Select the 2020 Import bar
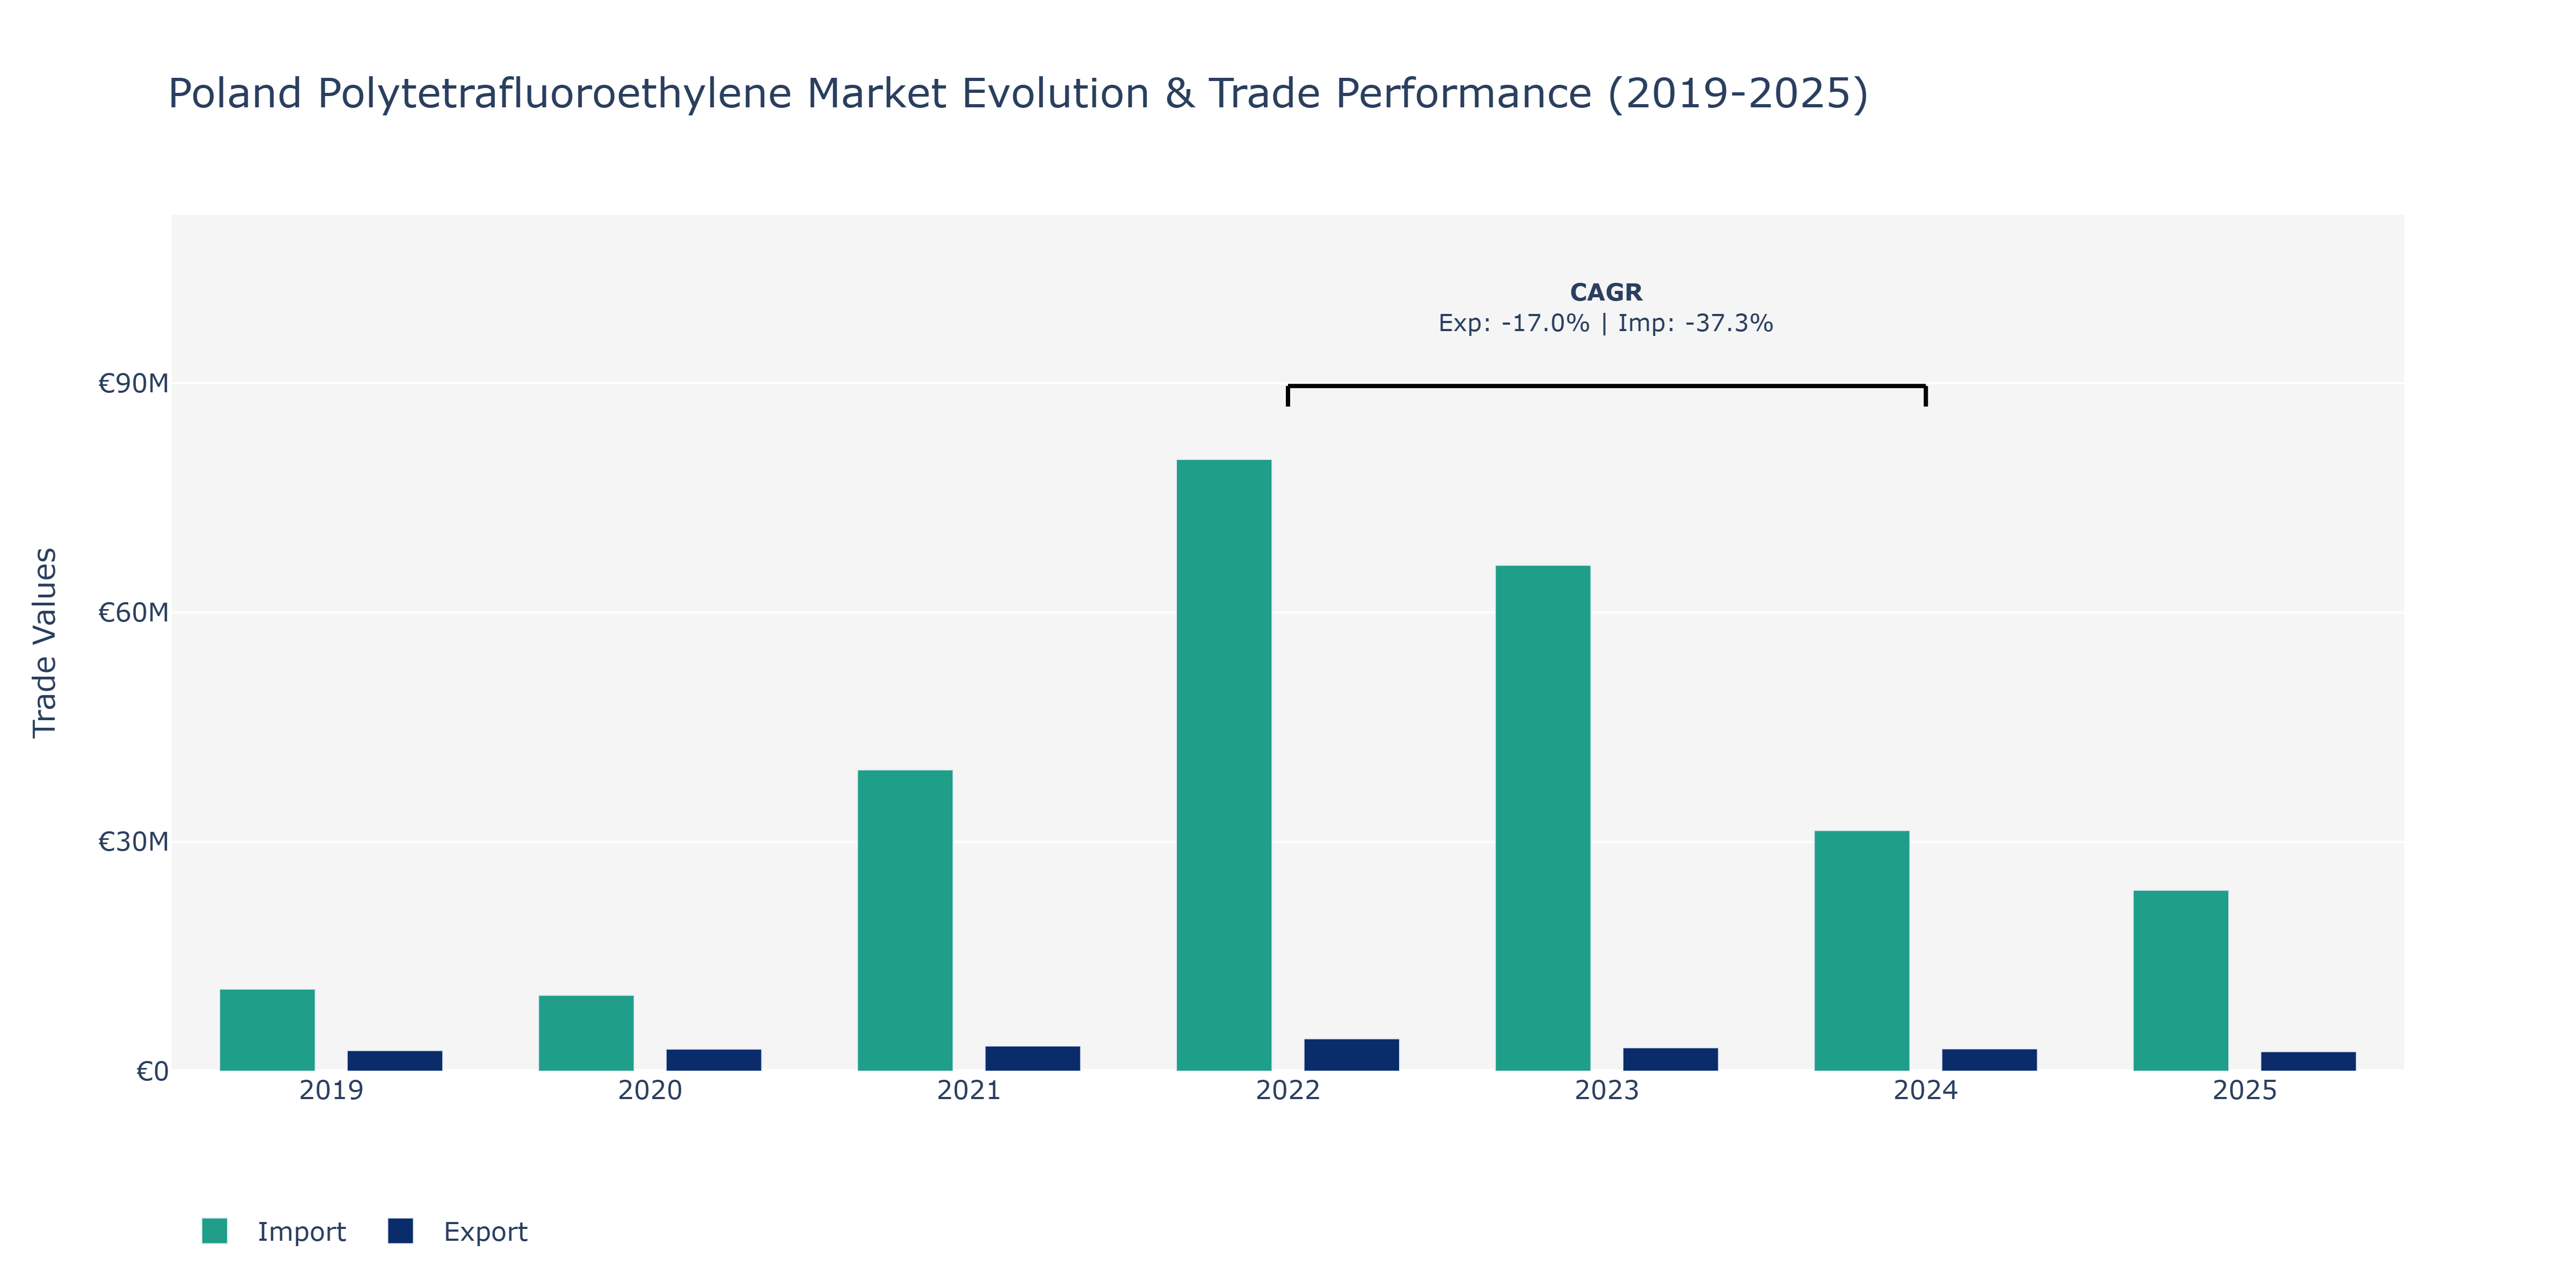The image size is (2576, 1288). (x=586, y=1033)
